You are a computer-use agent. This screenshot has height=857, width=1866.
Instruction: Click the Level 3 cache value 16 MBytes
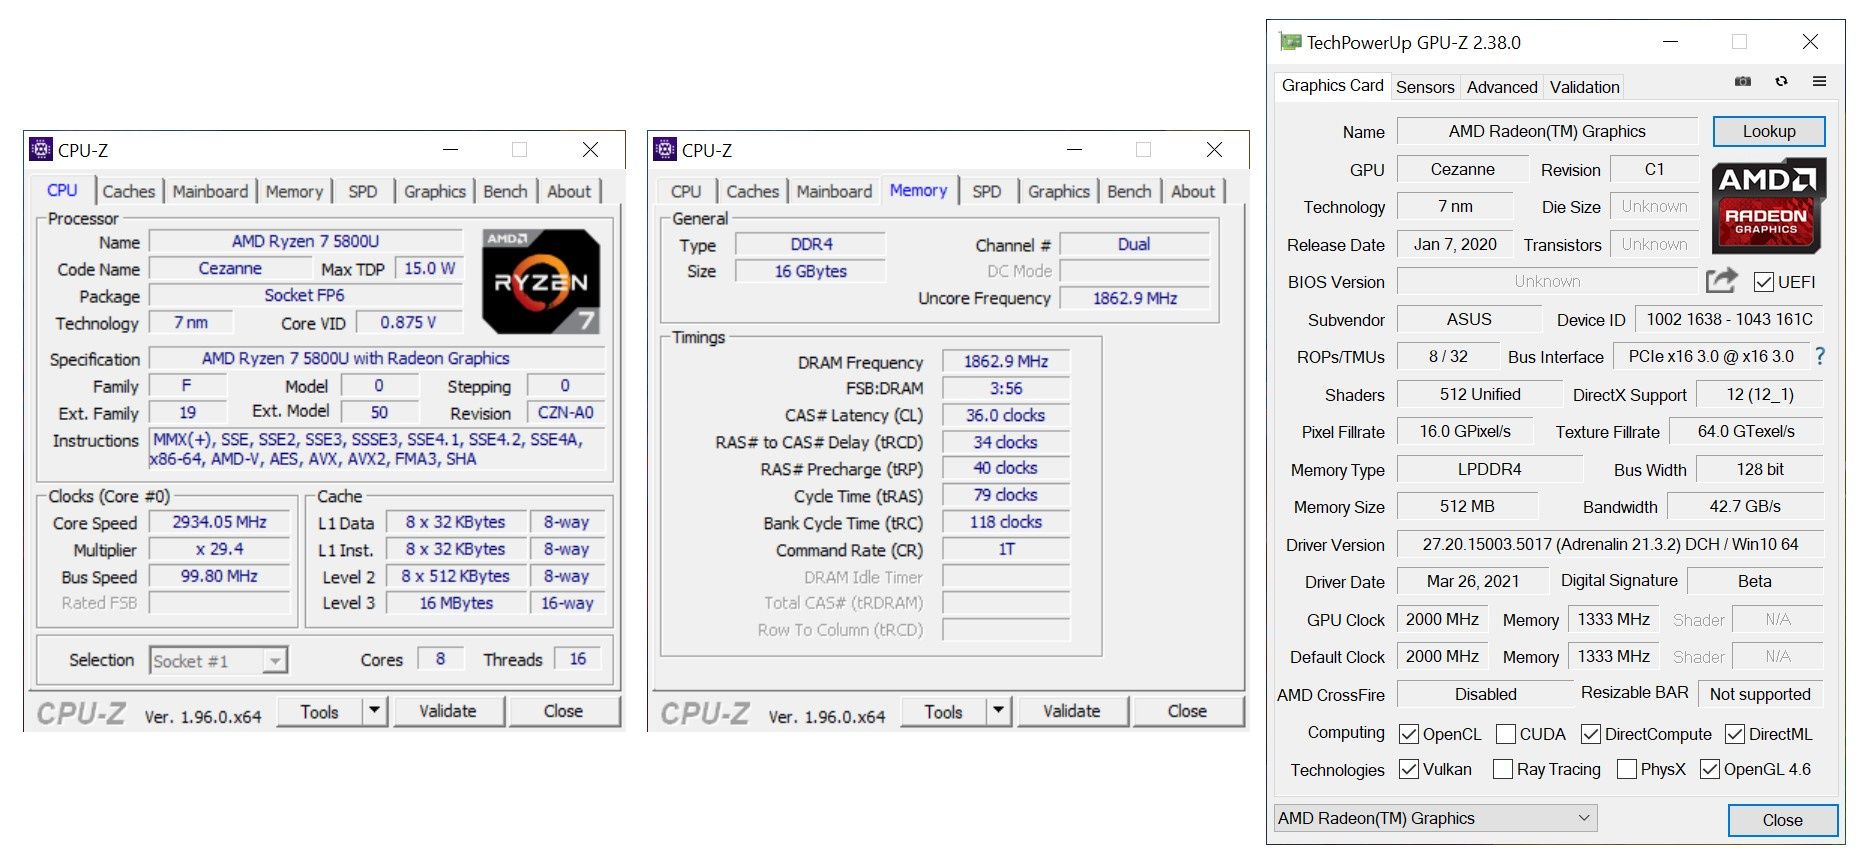coord(456,603)
